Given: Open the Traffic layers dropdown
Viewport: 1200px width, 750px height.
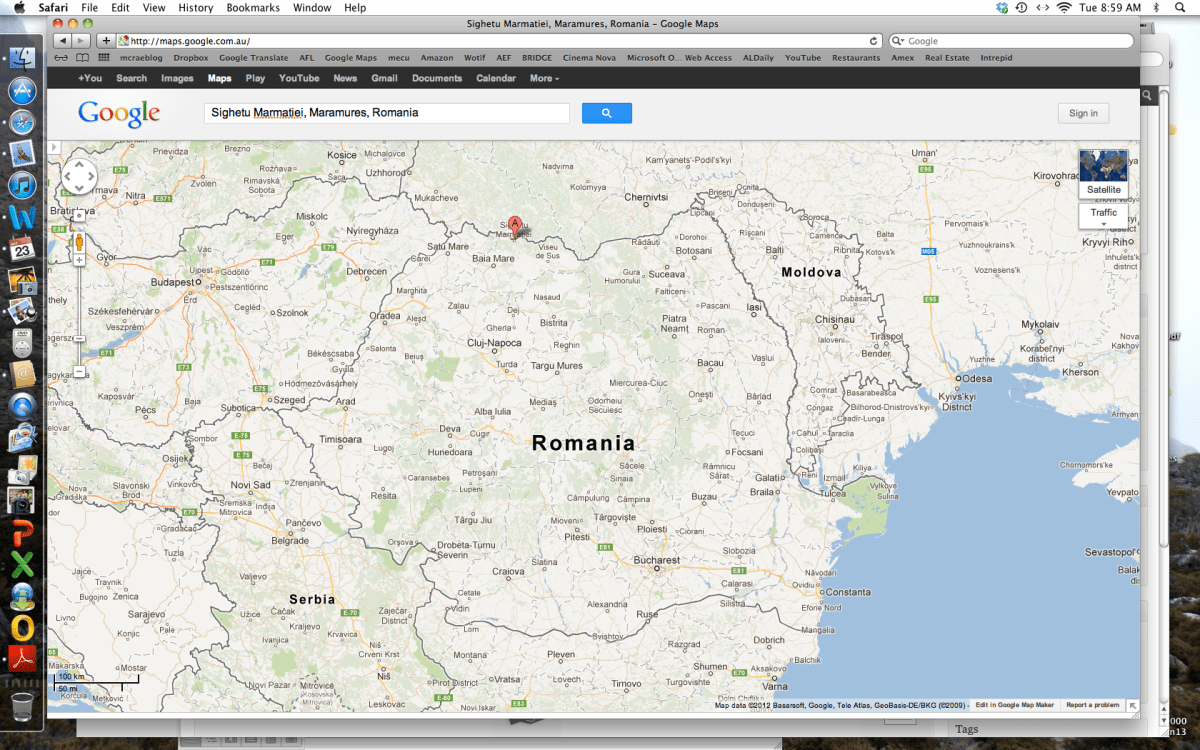Looking at the screenshot, I should 1103,214.
